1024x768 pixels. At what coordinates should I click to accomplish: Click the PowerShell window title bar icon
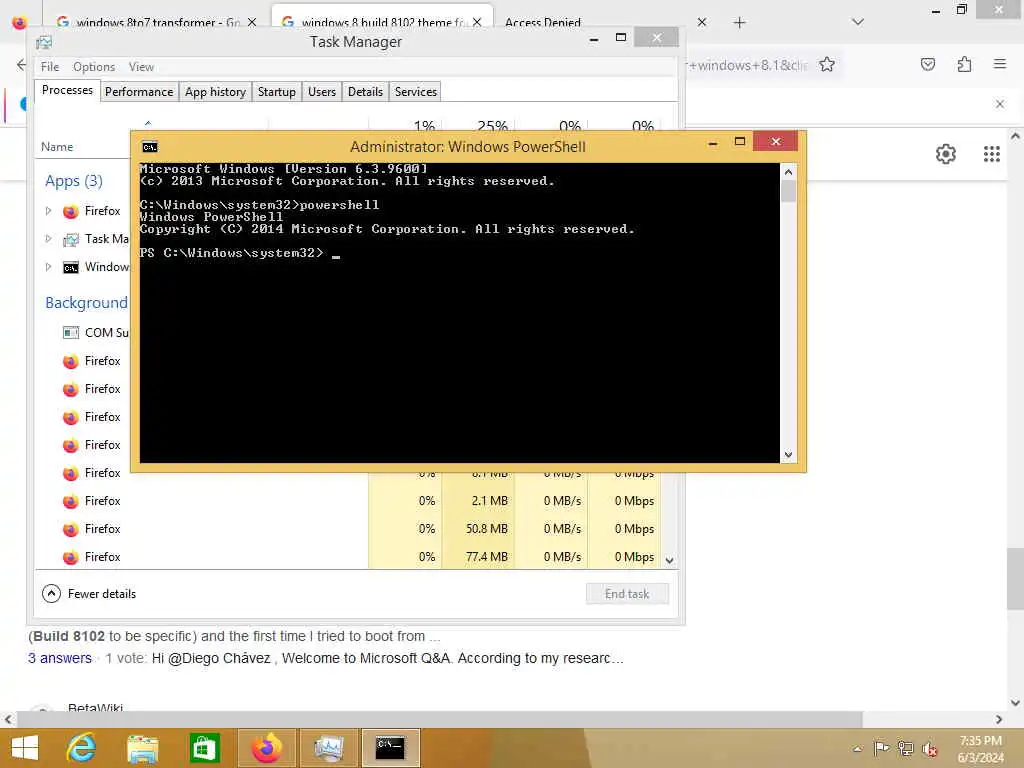pyautogui.click(x=150, y=147)
